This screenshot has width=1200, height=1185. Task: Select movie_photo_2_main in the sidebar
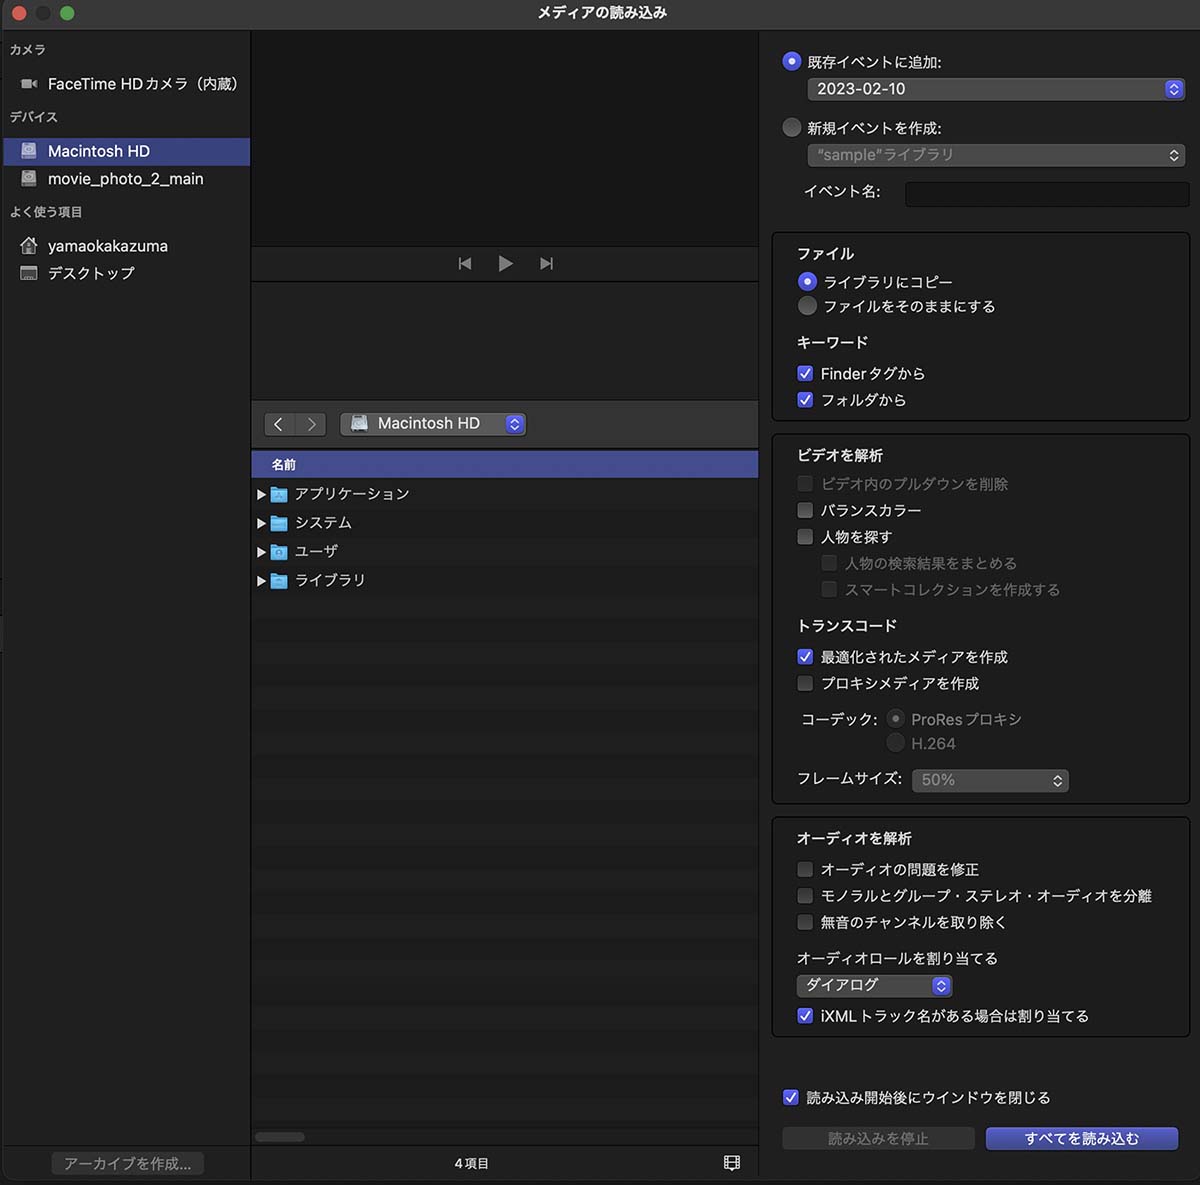click(x=126, y=179)
